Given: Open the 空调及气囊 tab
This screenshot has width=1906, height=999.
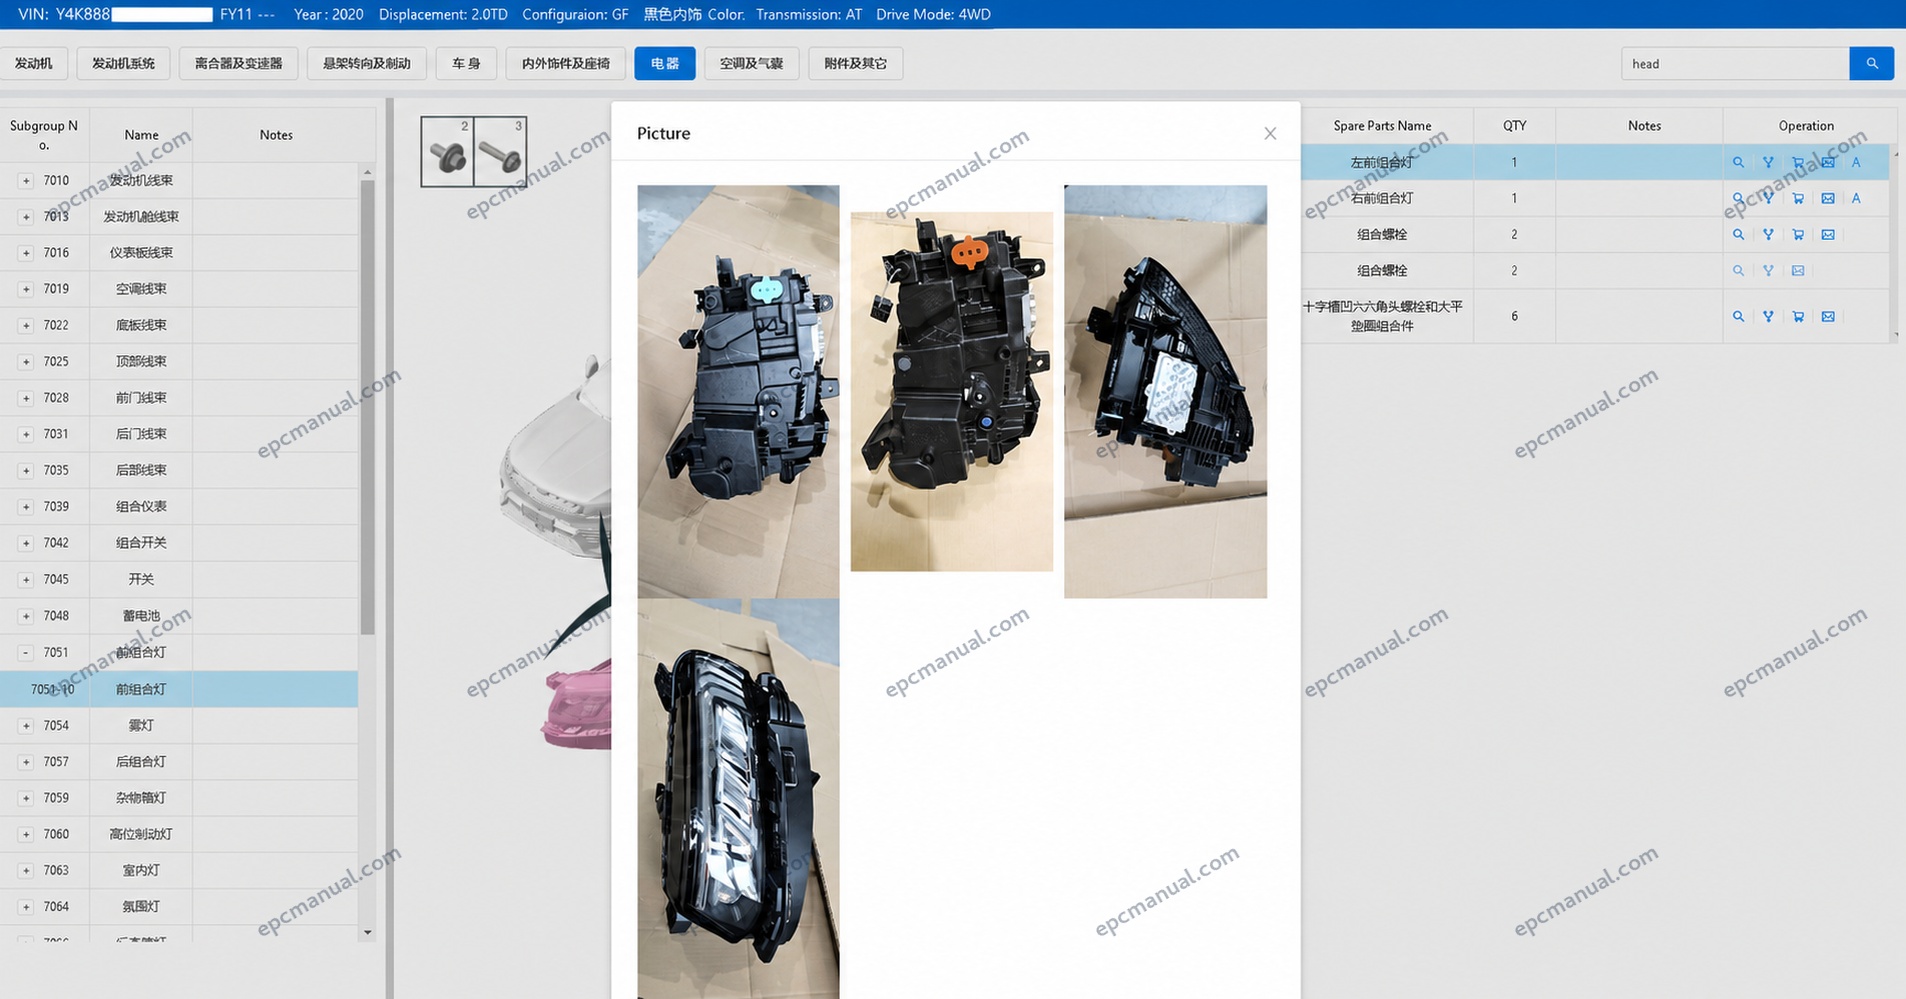Looking at the screenshot, I should 751,63.
